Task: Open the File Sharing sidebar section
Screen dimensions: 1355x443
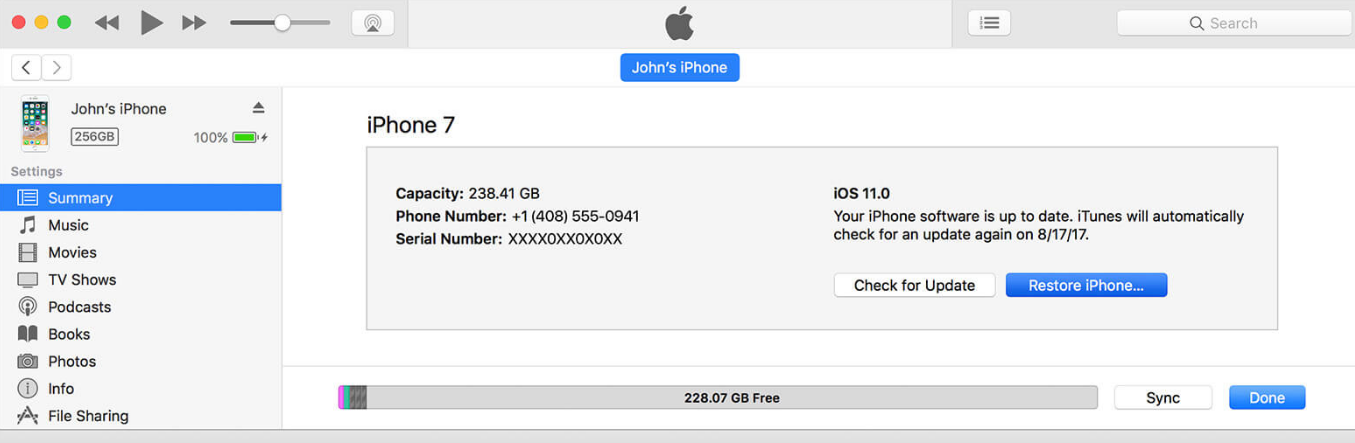Action: (x=140, y=415)
